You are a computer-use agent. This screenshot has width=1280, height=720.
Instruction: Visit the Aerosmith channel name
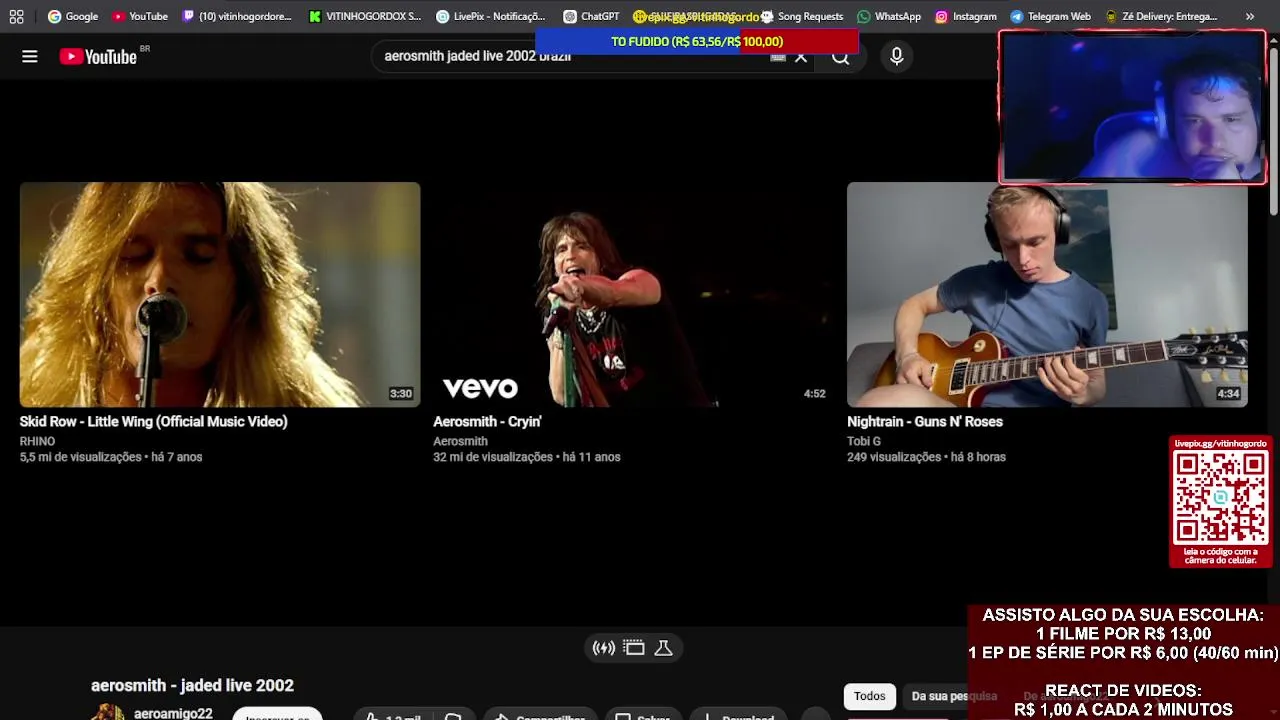pyautogui.click(x=460, y=441)
